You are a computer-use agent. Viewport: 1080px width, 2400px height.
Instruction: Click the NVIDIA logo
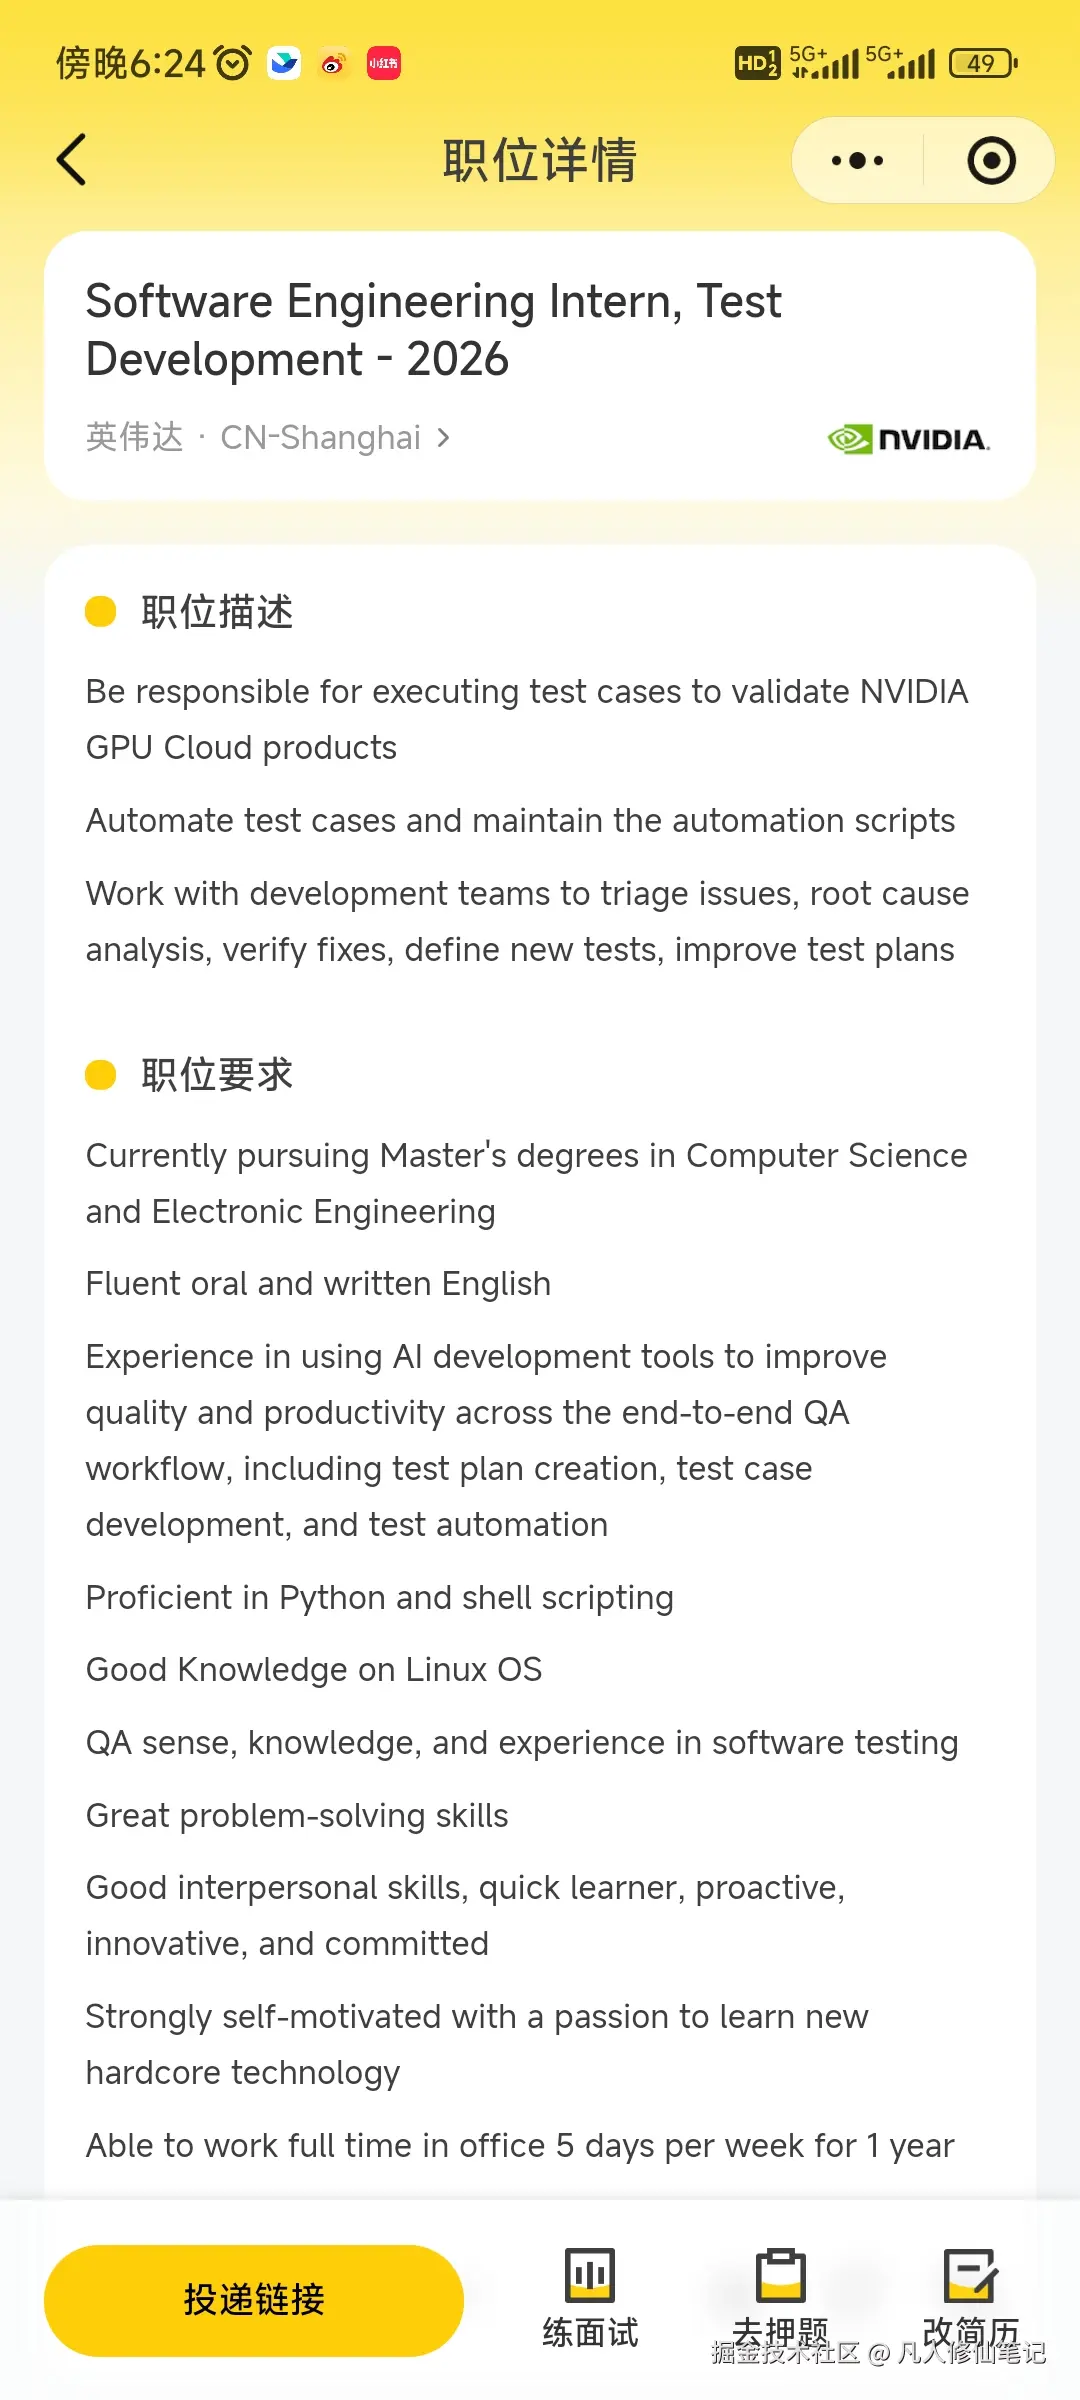pos(909,439)
